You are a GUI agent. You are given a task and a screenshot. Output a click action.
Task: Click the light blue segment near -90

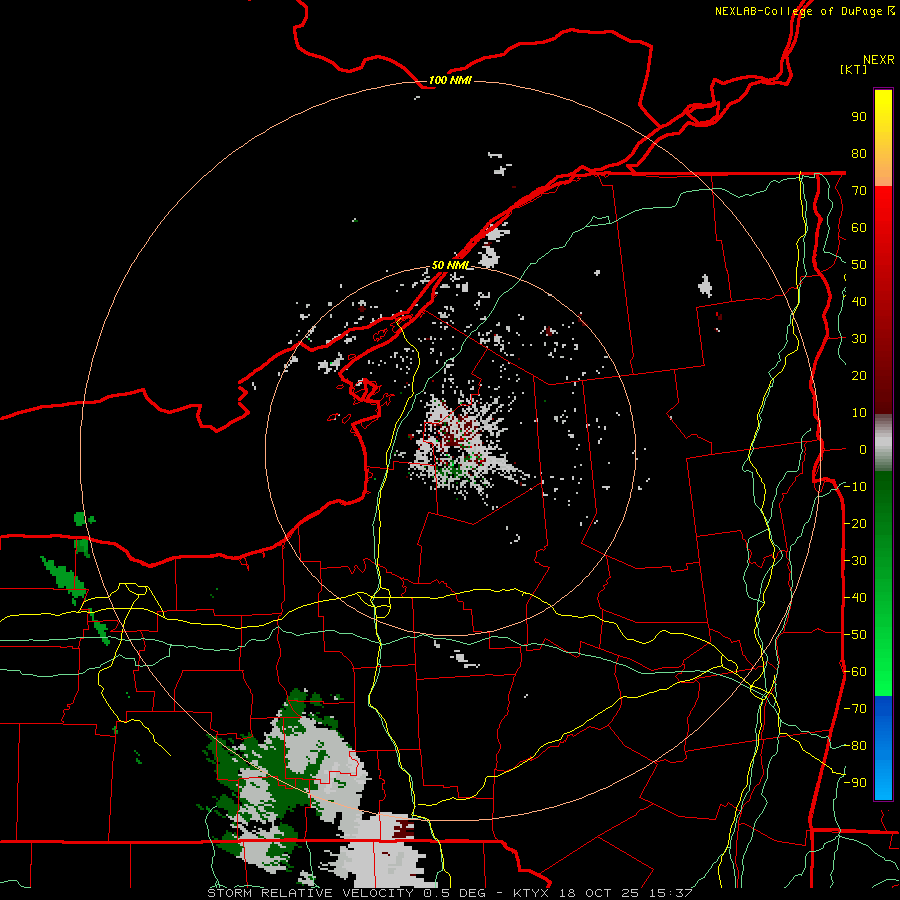click(x=883, y=781)
